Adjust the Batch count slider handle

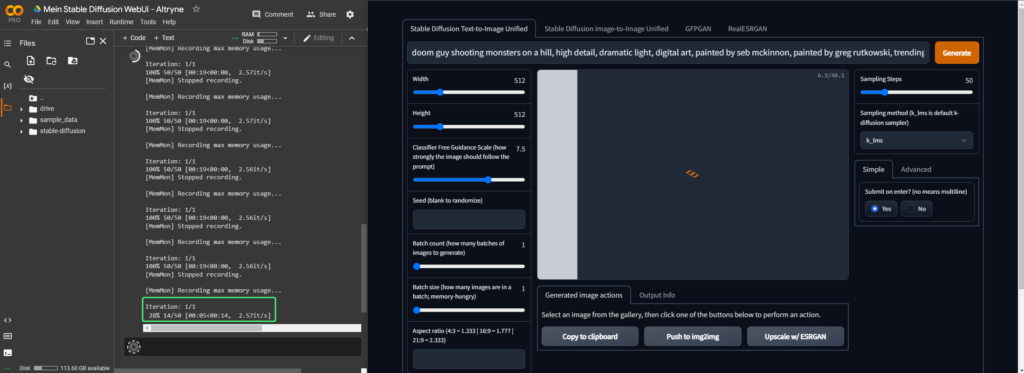pos(417,267)
